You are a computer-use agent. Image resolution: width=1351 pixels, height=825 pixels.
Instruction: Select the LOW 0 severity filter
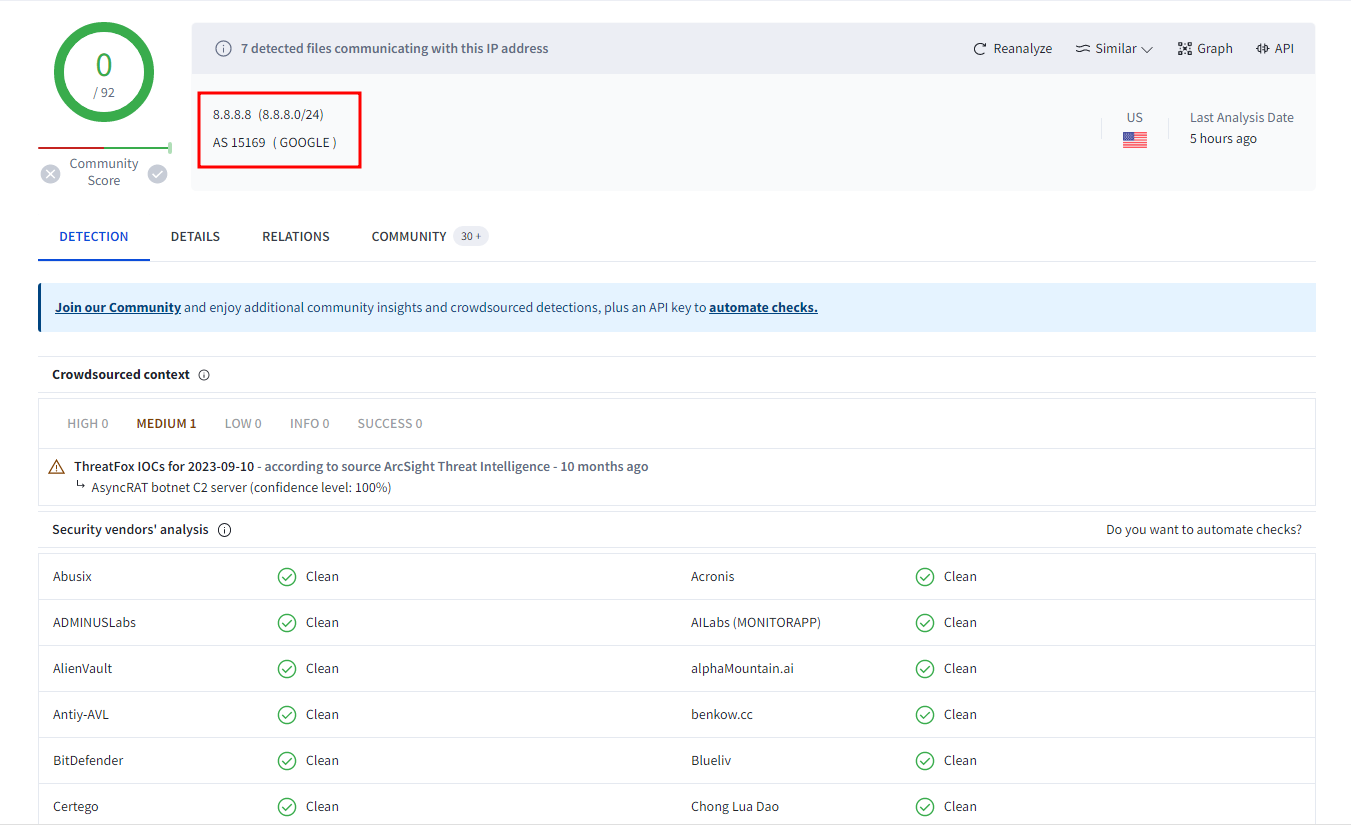click(243, 423)
